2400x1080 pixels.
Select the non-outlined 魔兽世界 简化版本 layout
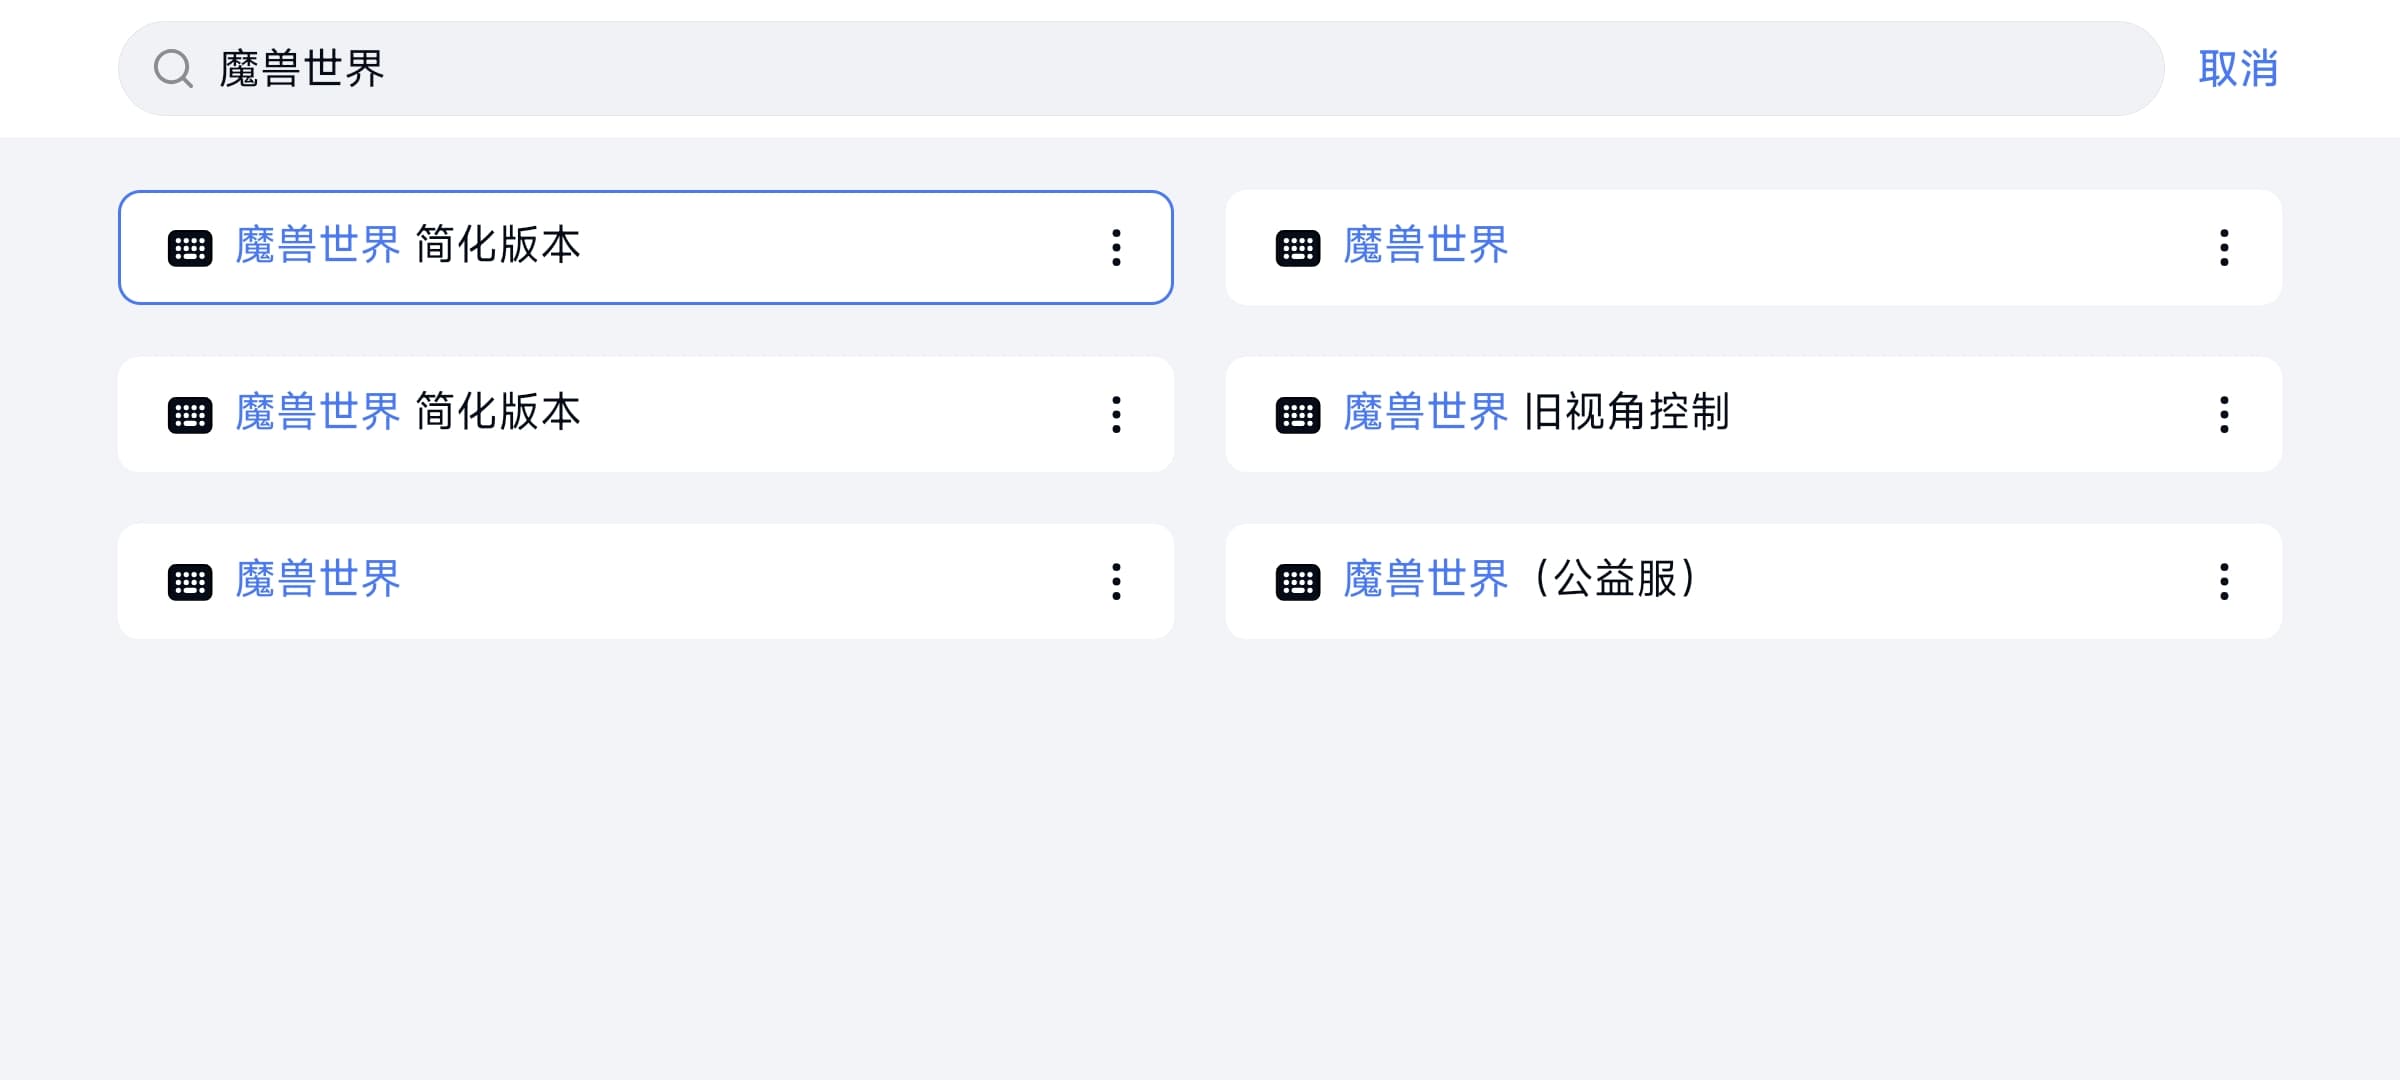click(645, 415)
